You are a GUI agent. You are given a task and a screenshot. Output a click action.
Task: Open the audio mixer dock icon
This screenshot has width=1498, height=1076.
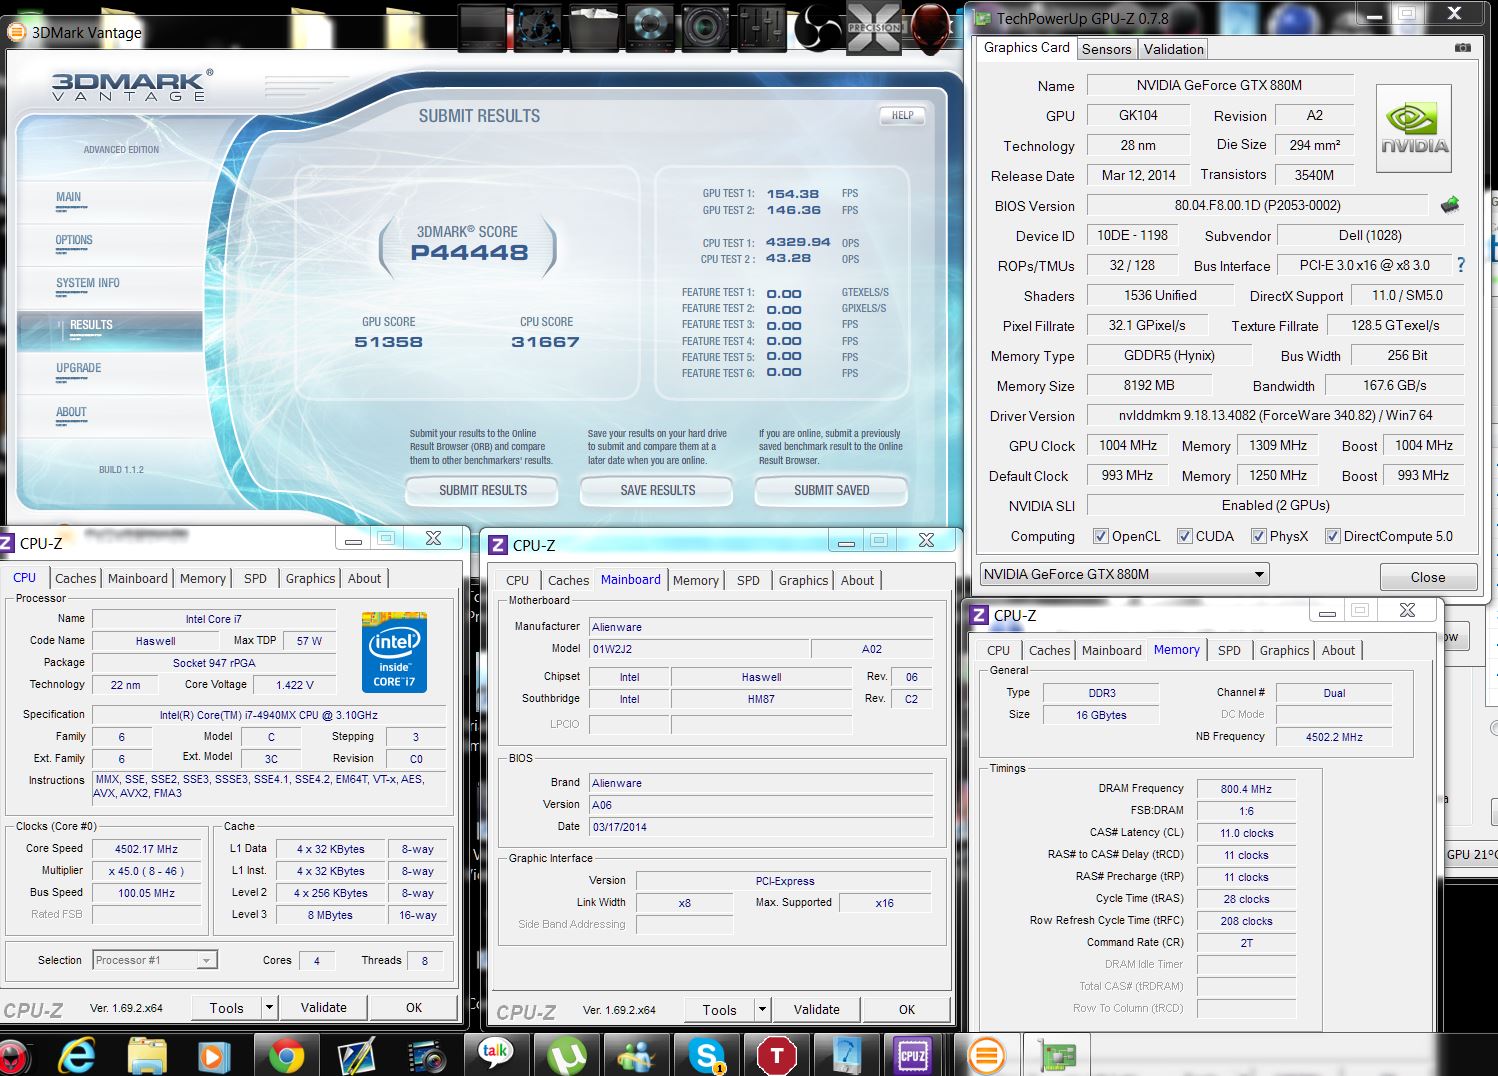762,27
